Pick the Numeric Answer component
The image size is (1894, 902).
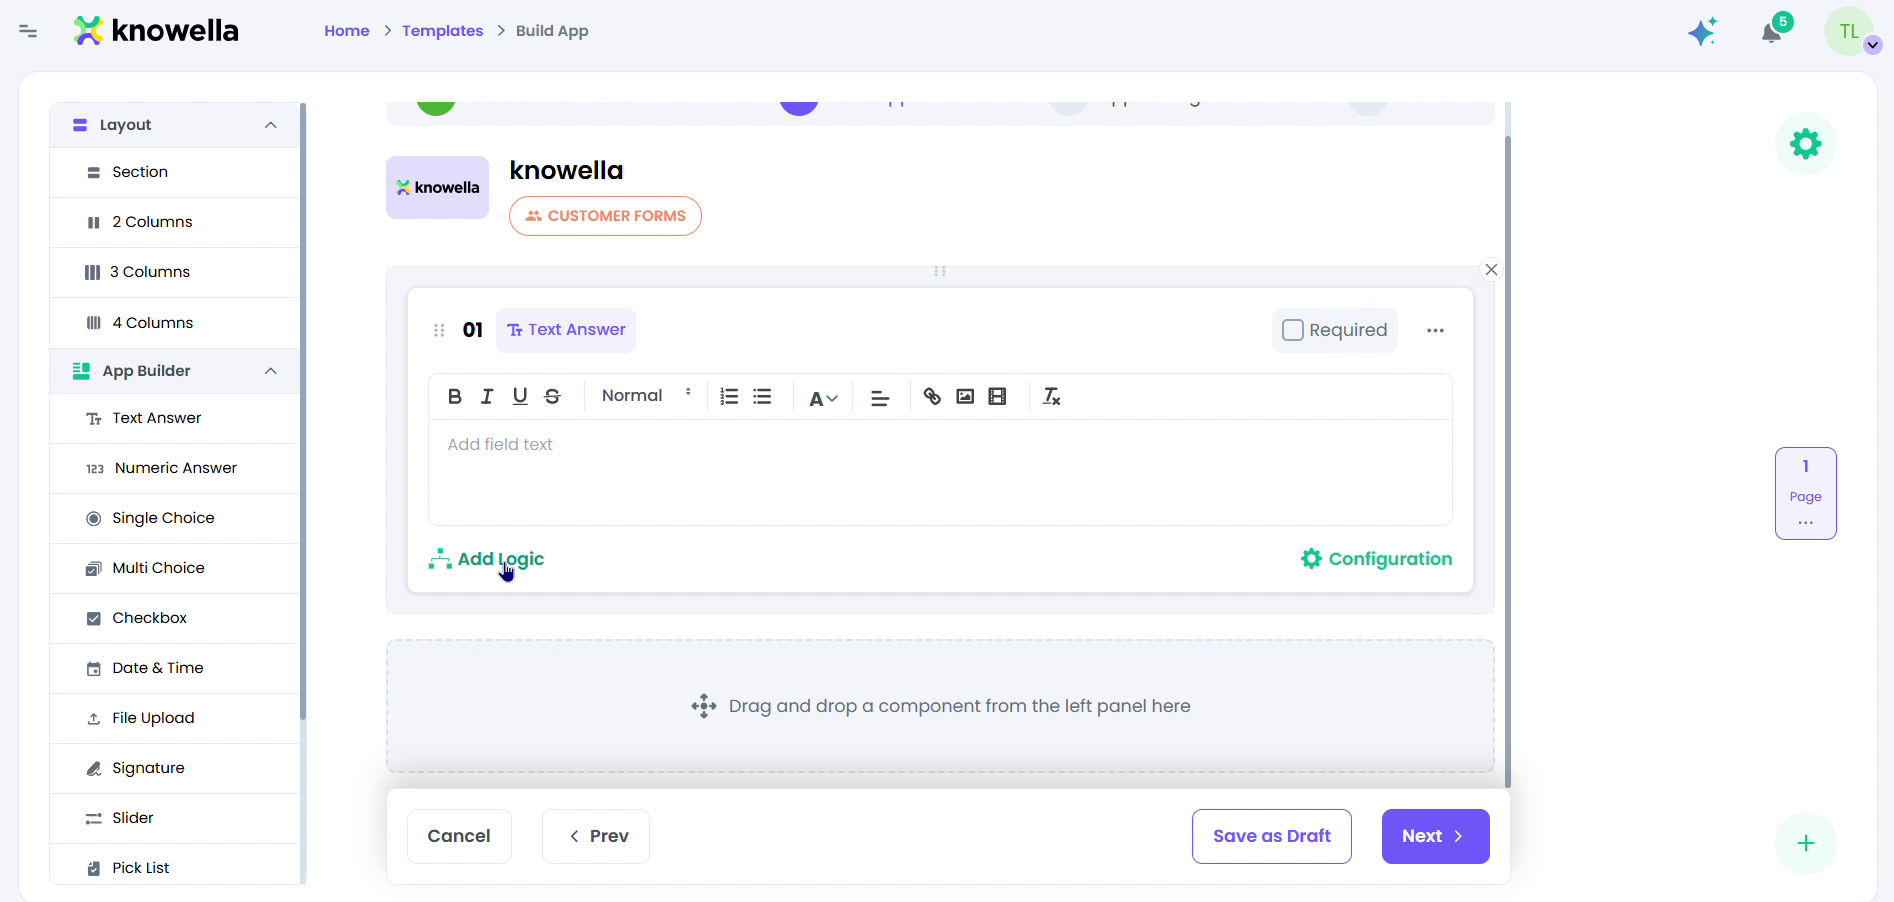pos(175,468)
